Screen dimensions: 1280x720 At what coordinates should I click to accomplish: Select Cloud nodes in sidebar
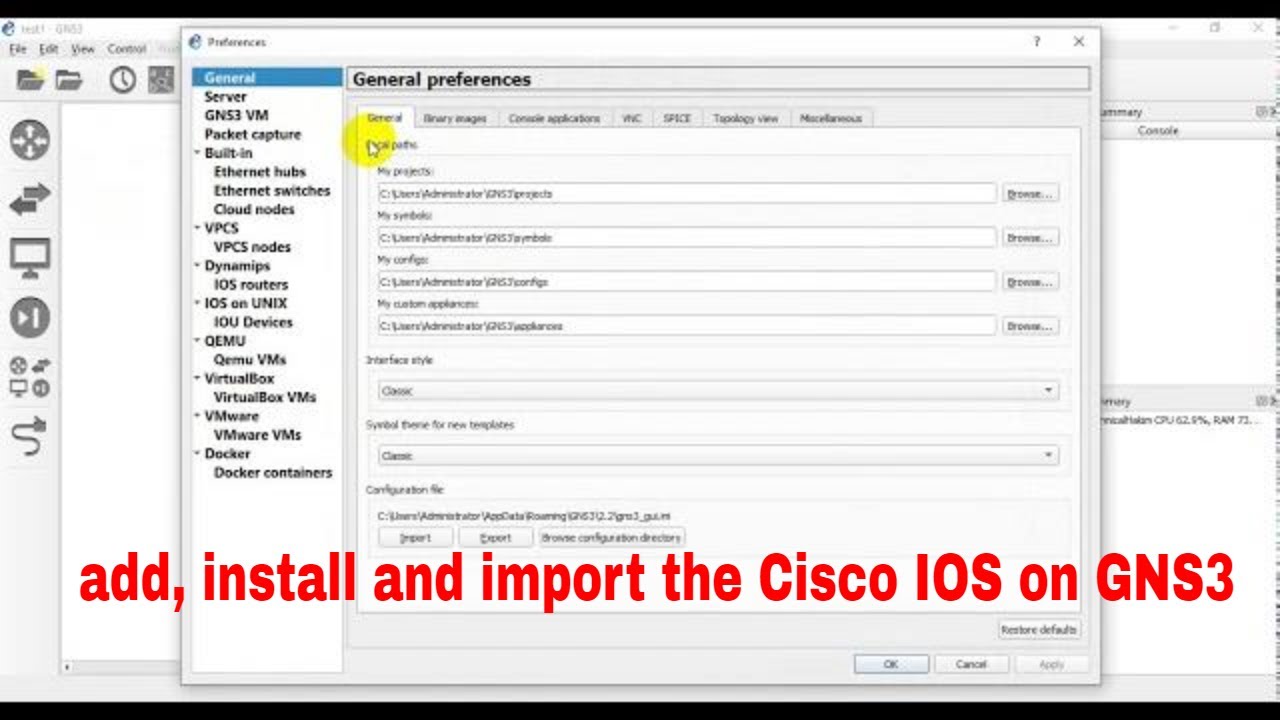(x=254, y=209)
